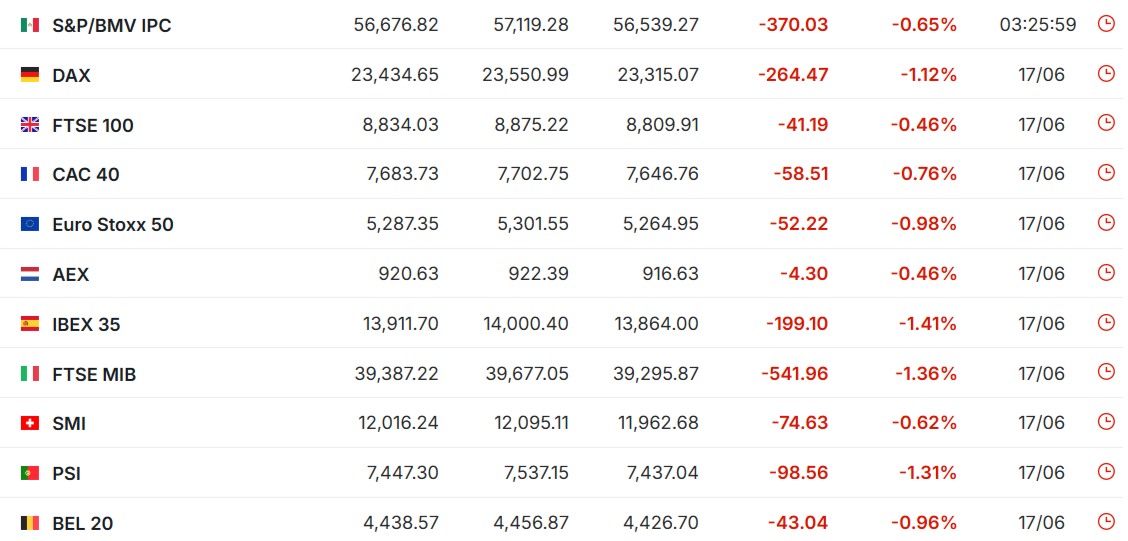Open the FTSE MIB index link

(x=94, y=374)
